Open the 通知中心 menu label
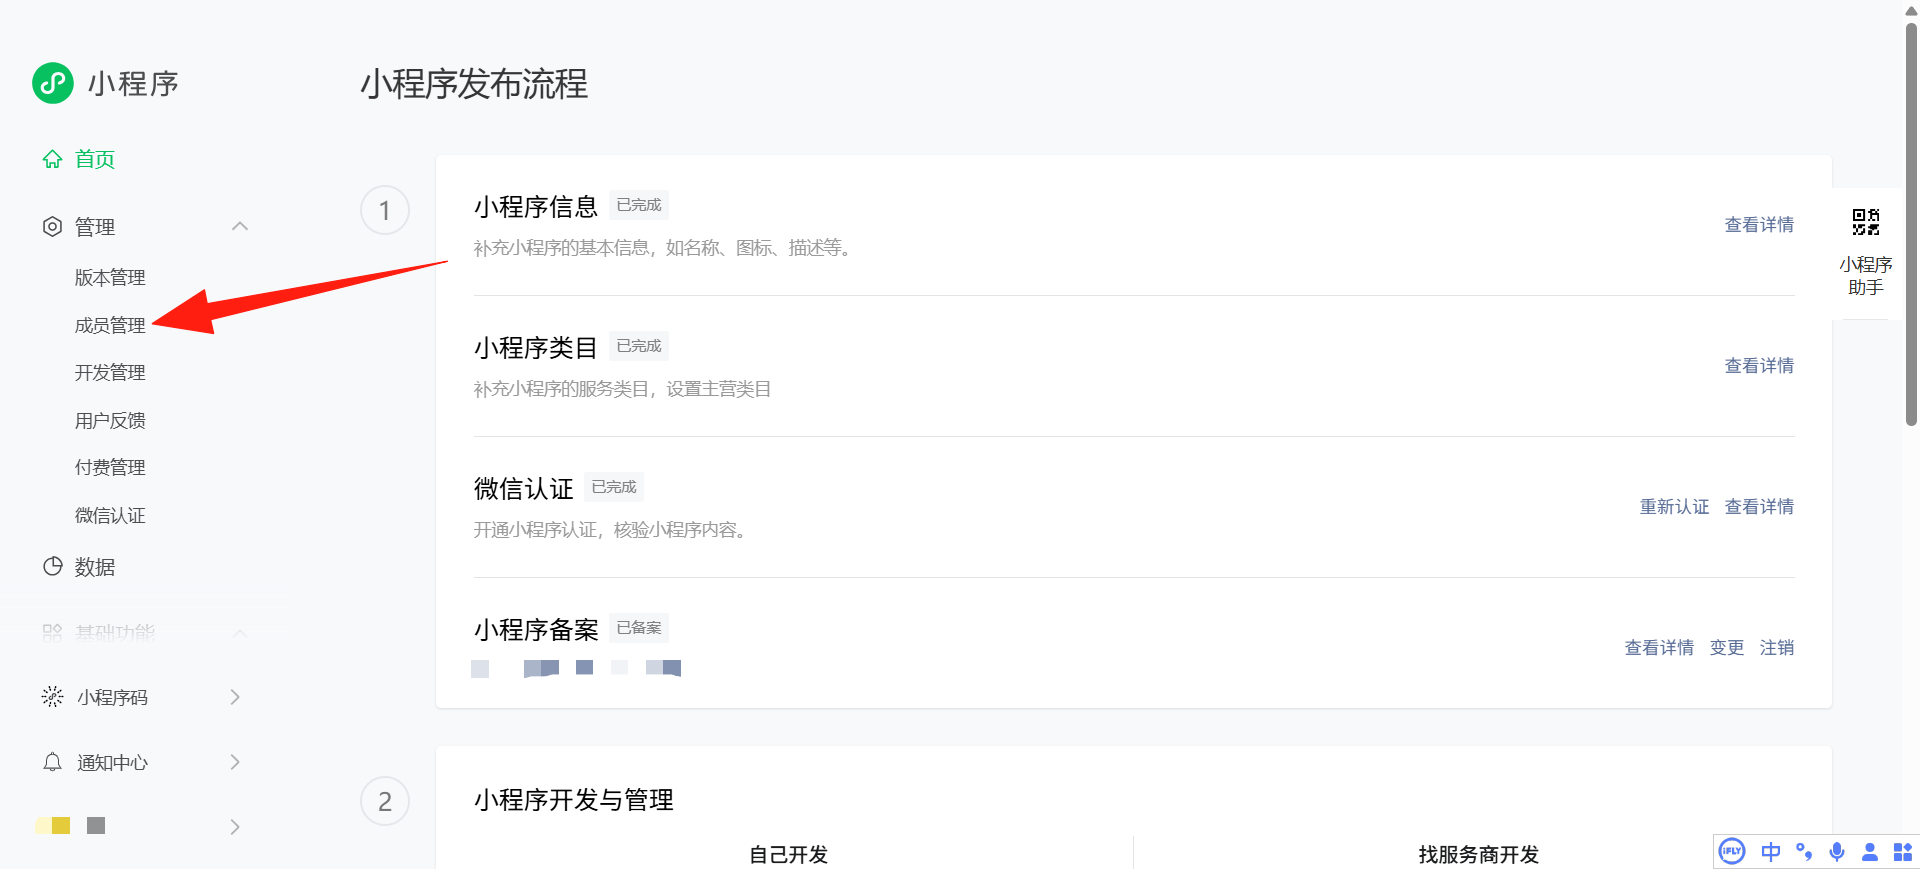1920x869 pixels. click(x=112, y=762)
